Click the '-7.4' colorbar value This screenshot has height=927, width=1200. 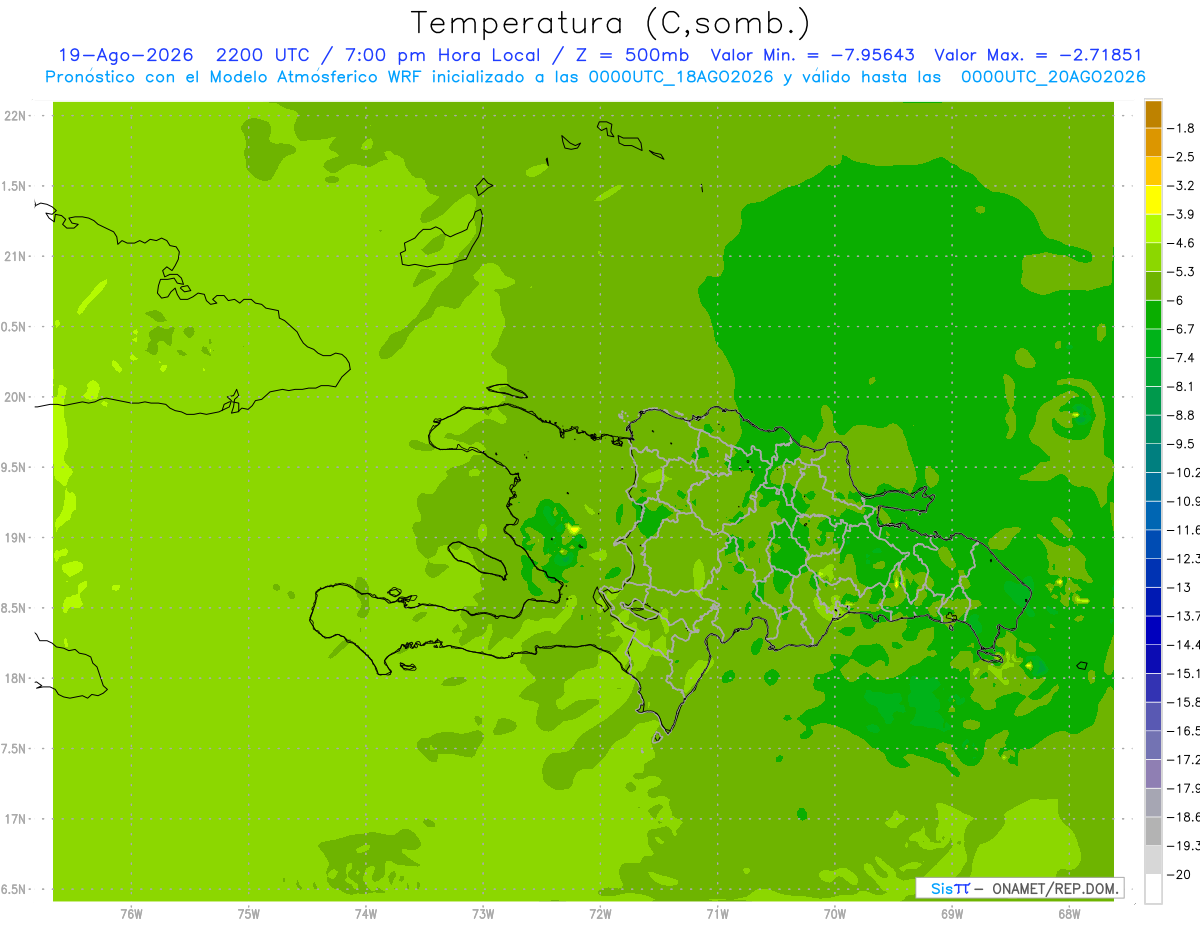(x=1181, y=357)
